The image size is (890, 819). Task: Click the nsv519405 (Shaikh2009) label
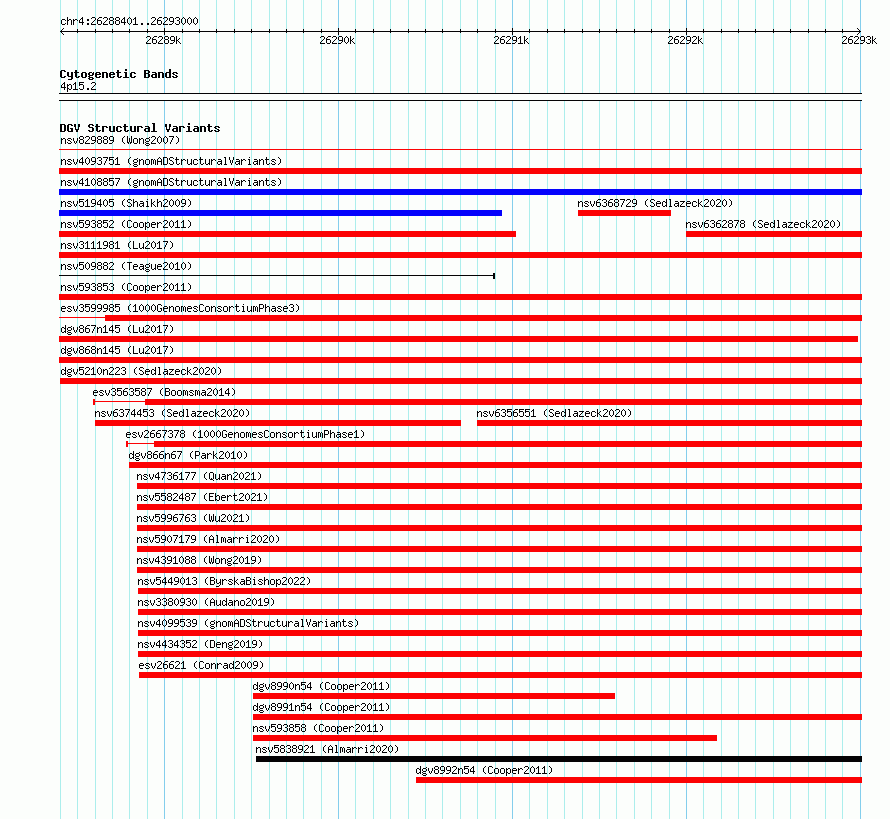pyautogui.click(x=126, y=203)
